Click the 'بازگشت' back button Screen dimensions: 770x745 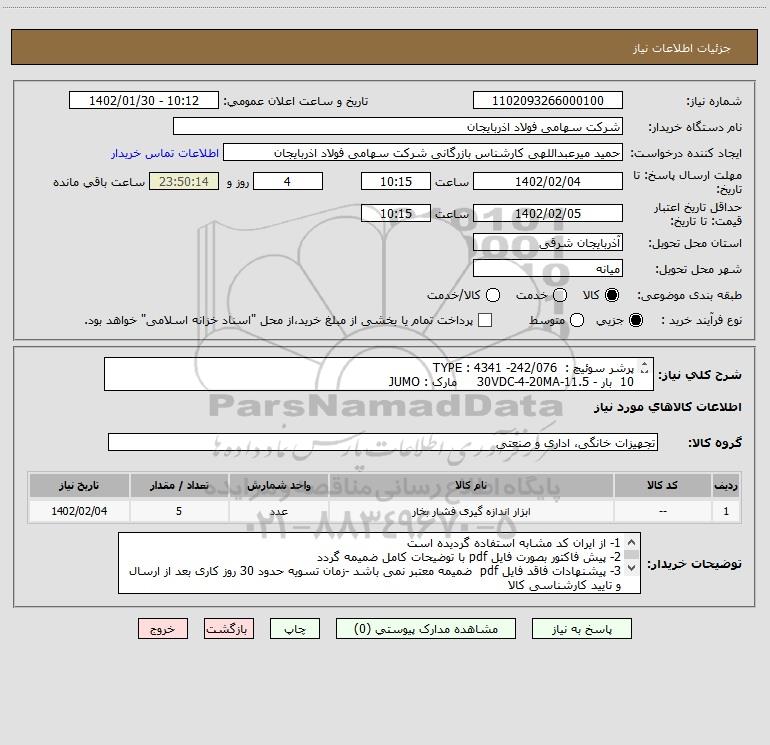(229, 629)
